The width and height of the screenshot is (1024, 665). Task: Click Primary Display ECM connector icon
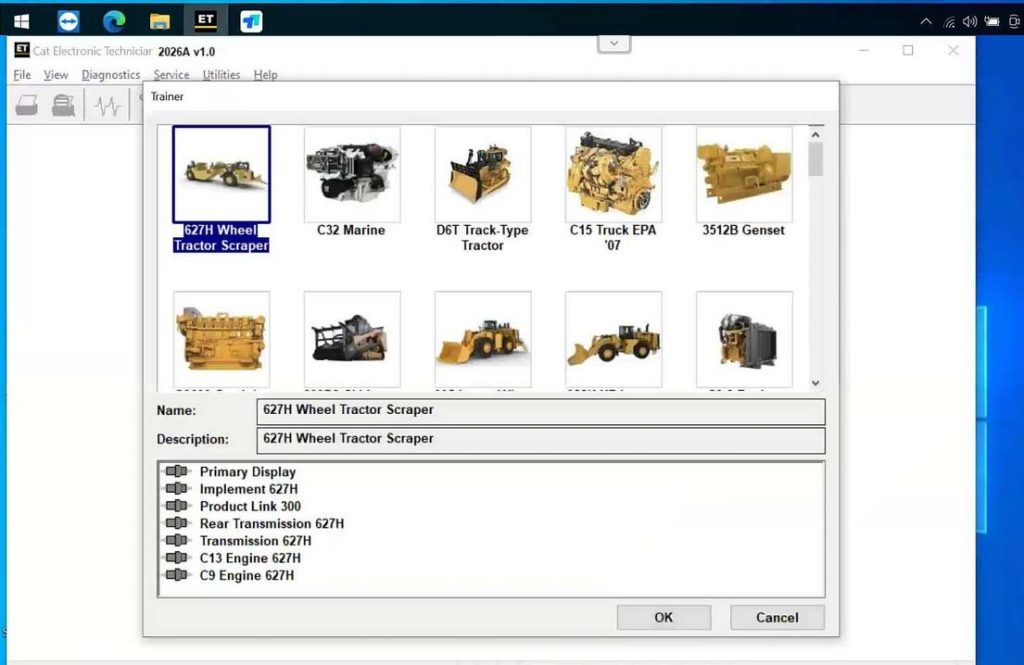tap(177, 471)
